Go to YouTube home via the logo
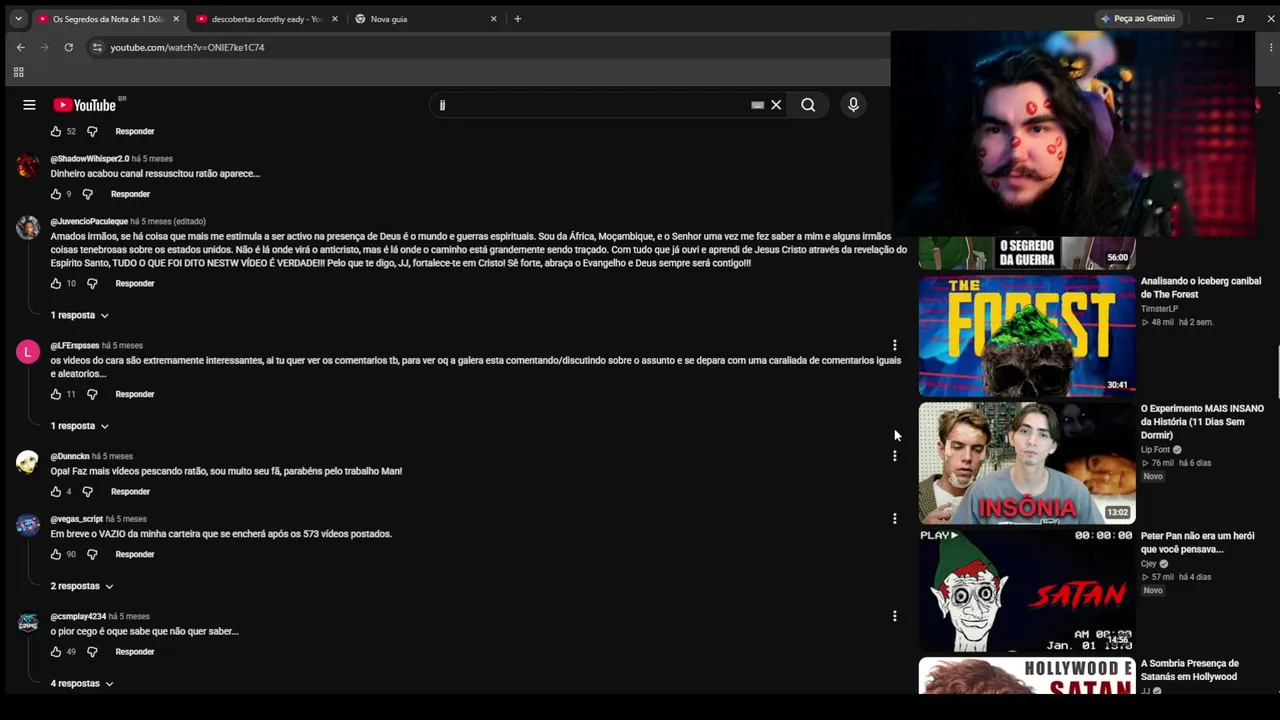Screen dimensions: 1280x720 85,105
